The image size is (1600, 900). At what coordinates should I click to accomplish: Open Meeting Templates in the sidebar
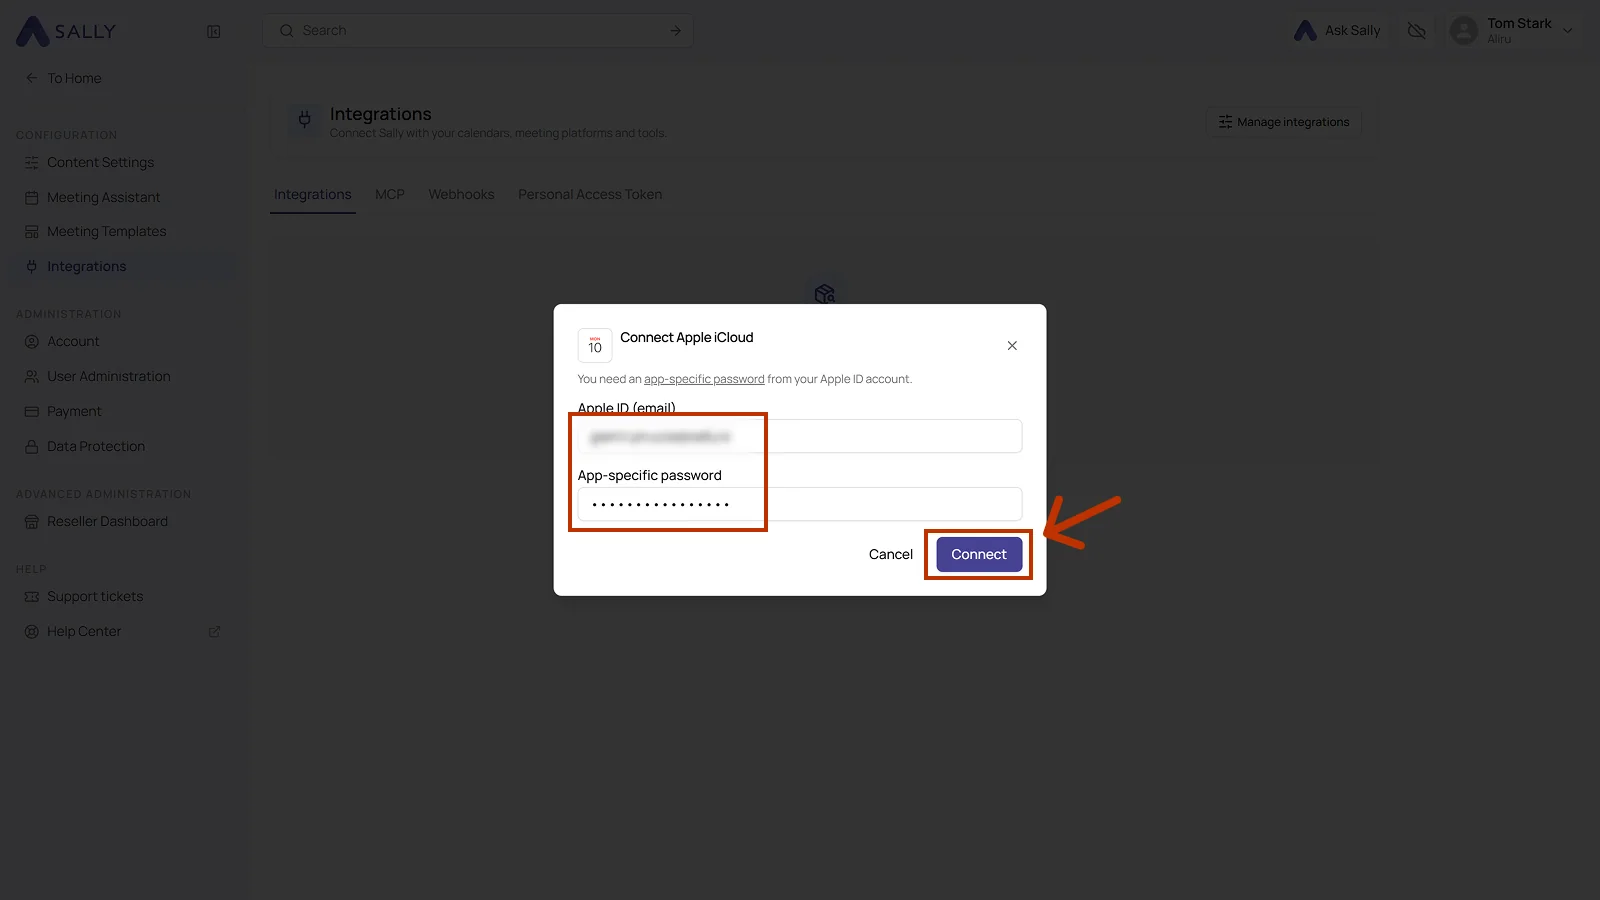click(x=106, y=231)
